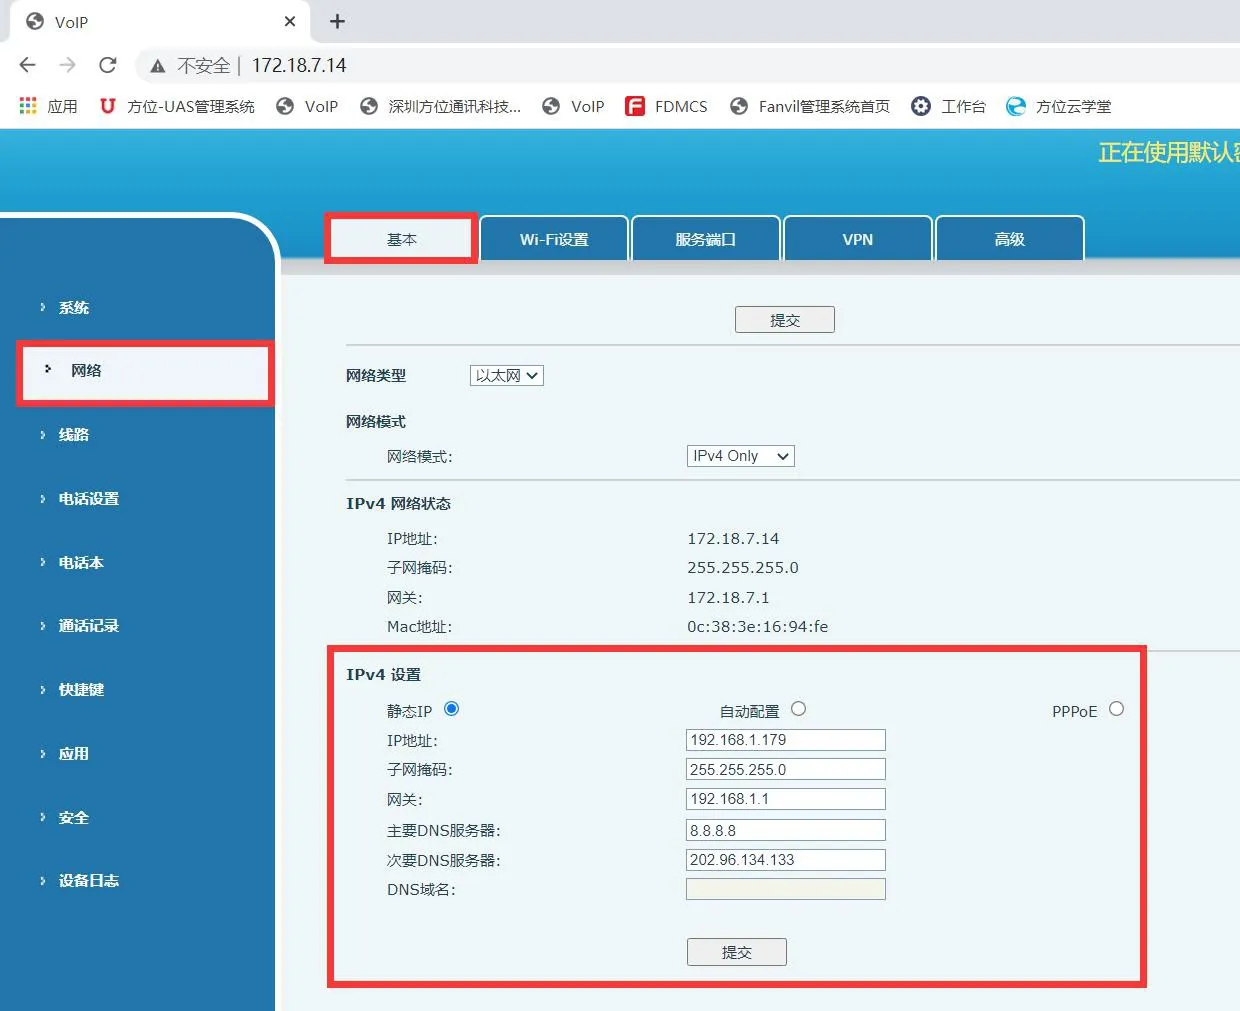Open the 设备日志 sidebar menu item

click(x=90, y=880)
